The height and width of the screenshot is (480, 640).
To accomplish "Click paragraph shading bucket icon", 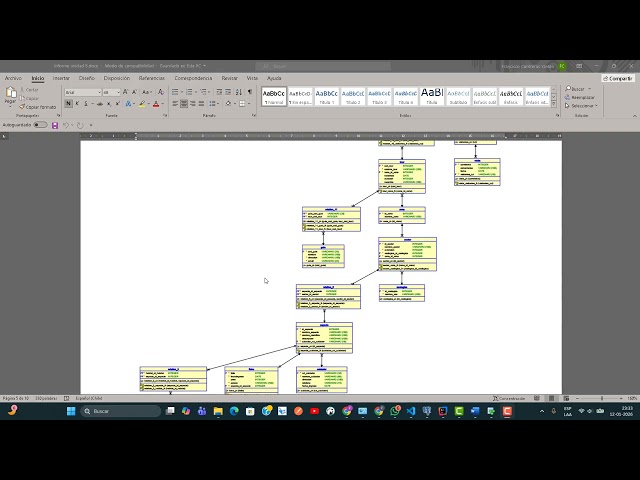I will click(x=228, y=104).
